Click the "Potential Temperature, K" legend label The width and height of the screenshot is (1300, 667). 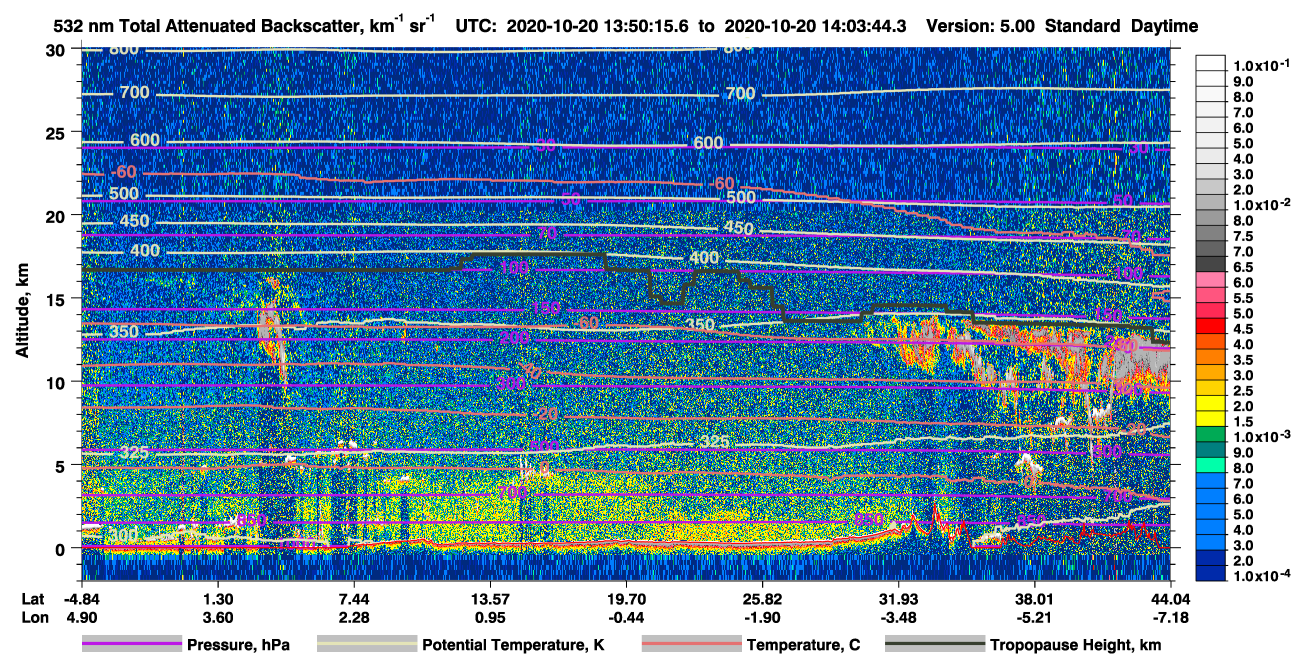point(513,646)
